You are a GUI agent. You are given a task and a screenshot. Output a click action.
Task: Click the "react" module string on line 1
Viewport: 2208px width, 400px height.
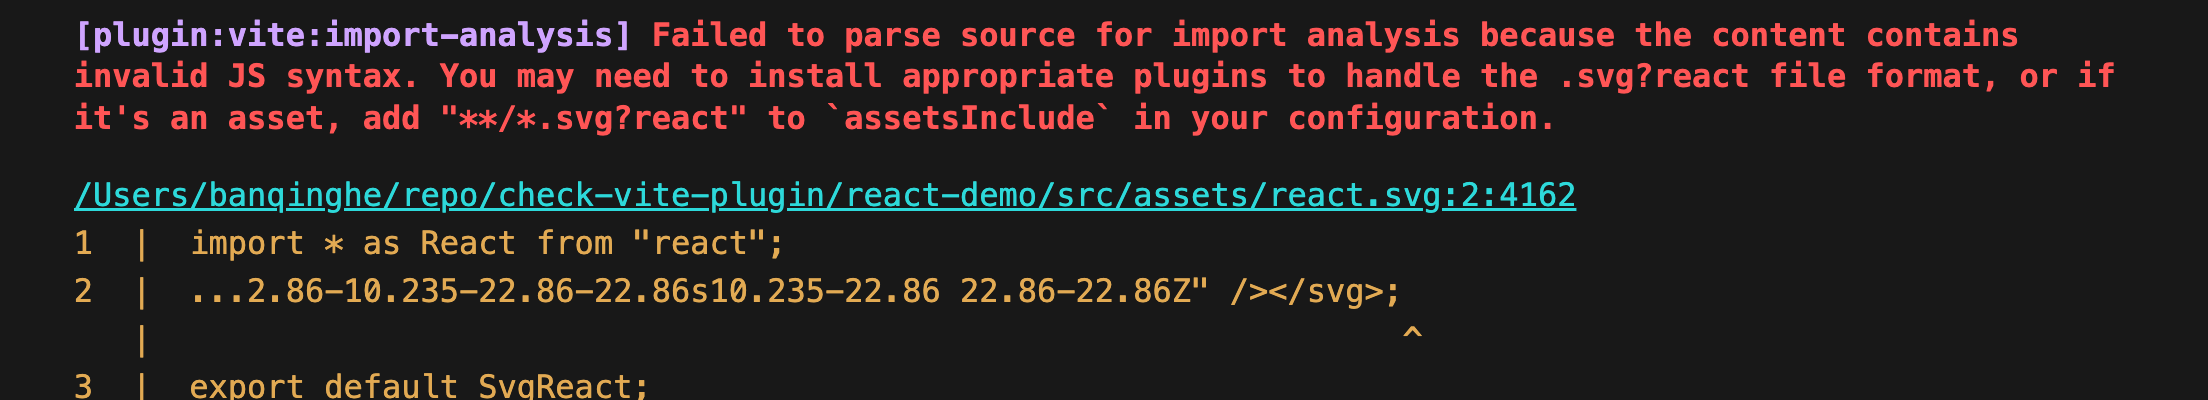point(708,243)
